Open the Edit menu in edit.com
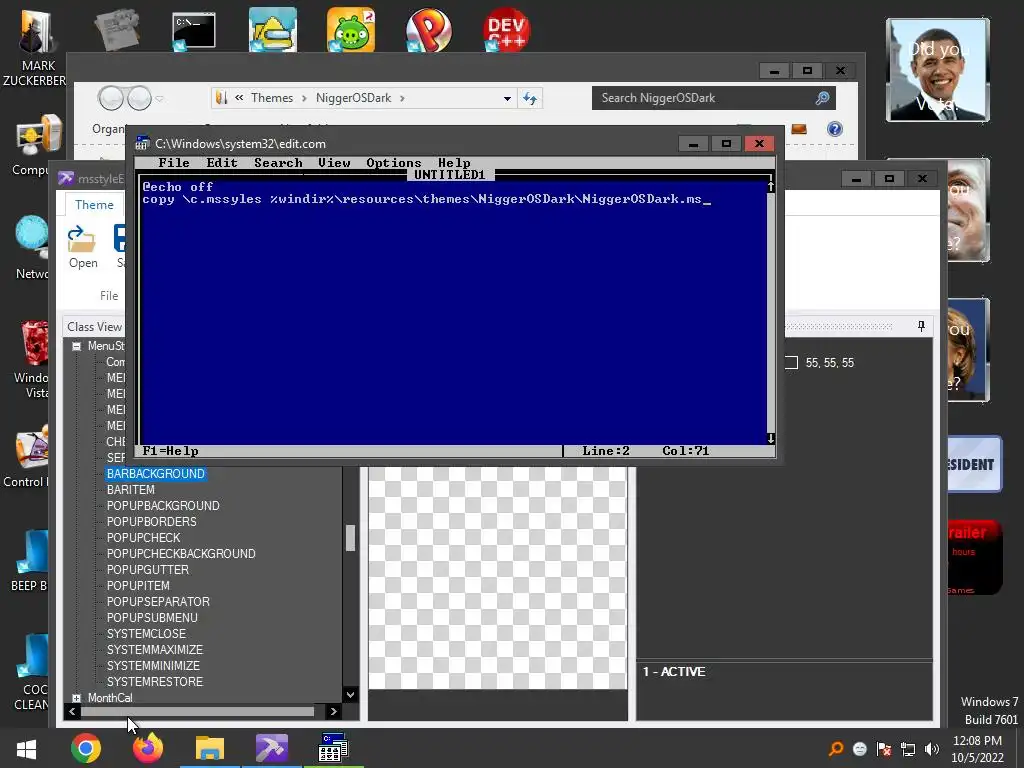This screenshot has height=768, width=1024. tap(221, 163)
